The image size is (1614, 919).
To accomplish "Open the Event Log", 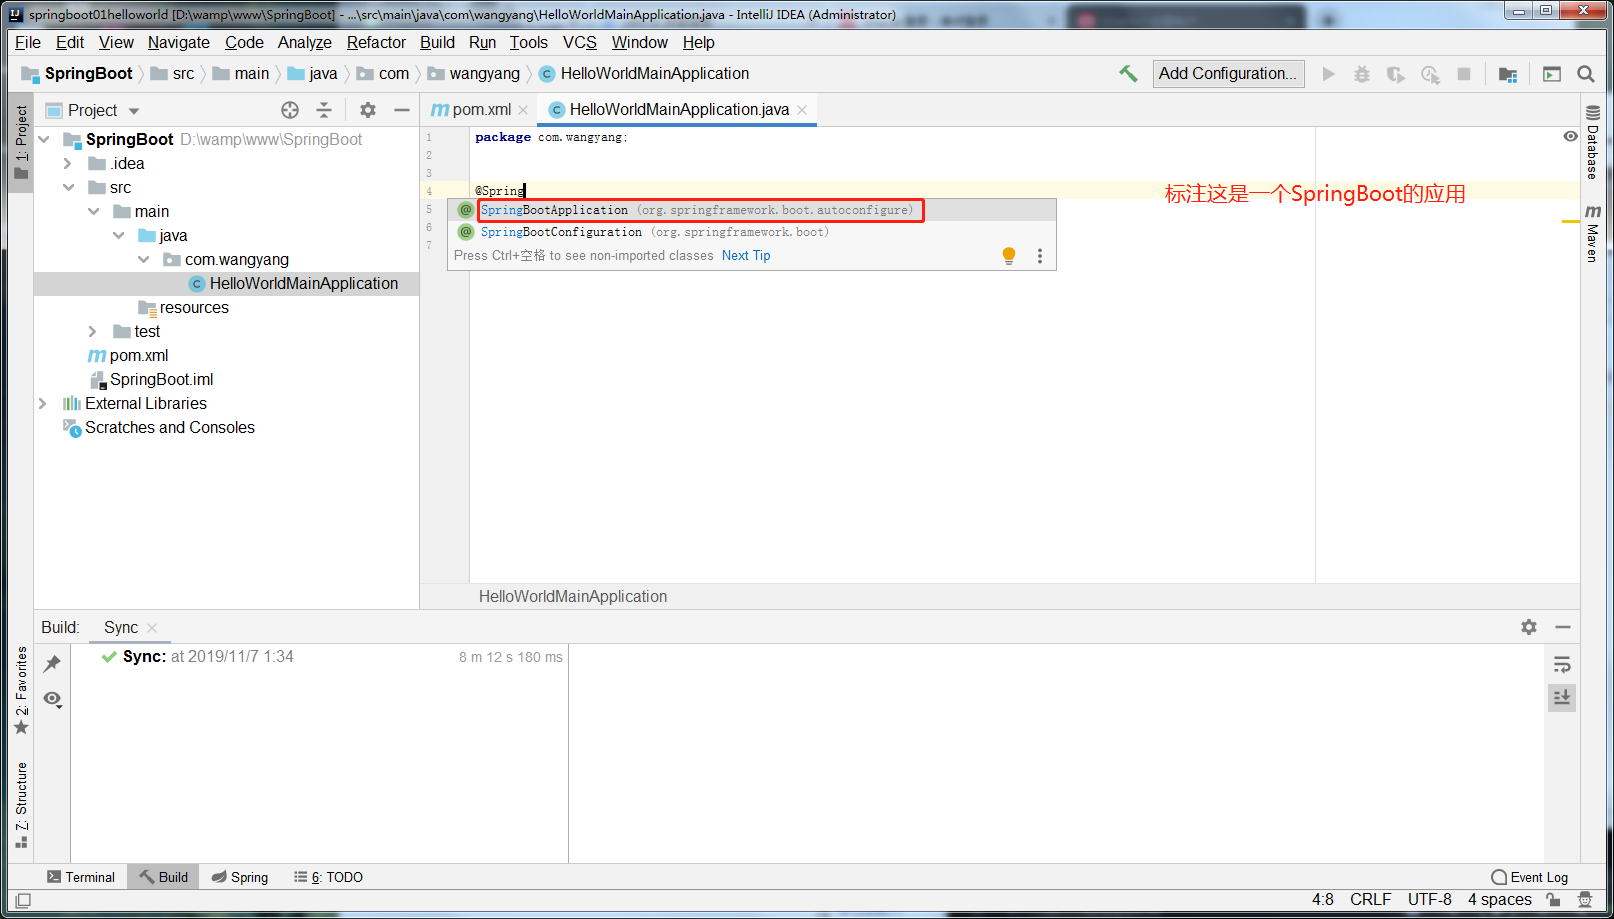I will [1530, 877].
